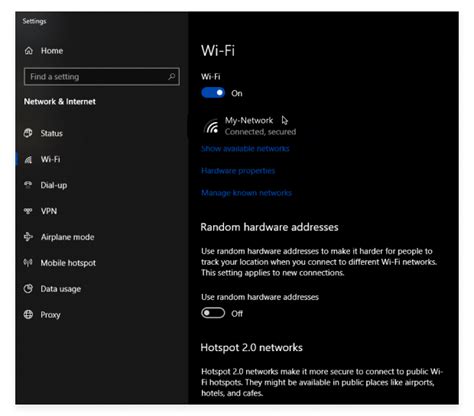The height and width of the screenshot is (416, 474).
Task: Click the Wi-Fi signal sidebar icon
Action: point(28,159)
